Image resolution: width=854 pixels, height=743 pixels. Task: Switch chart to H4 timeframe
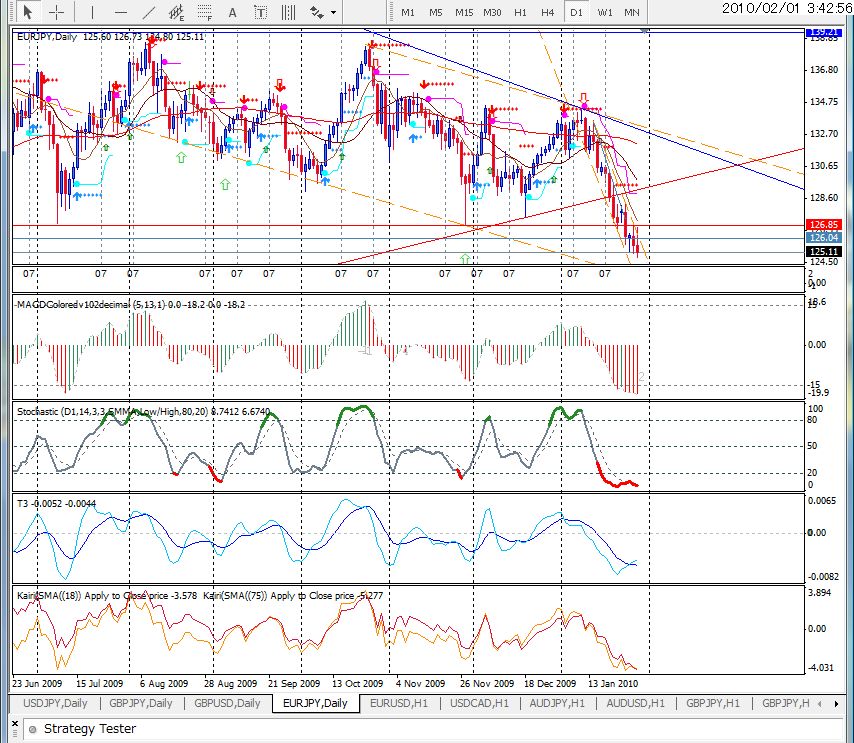(547, 12)
